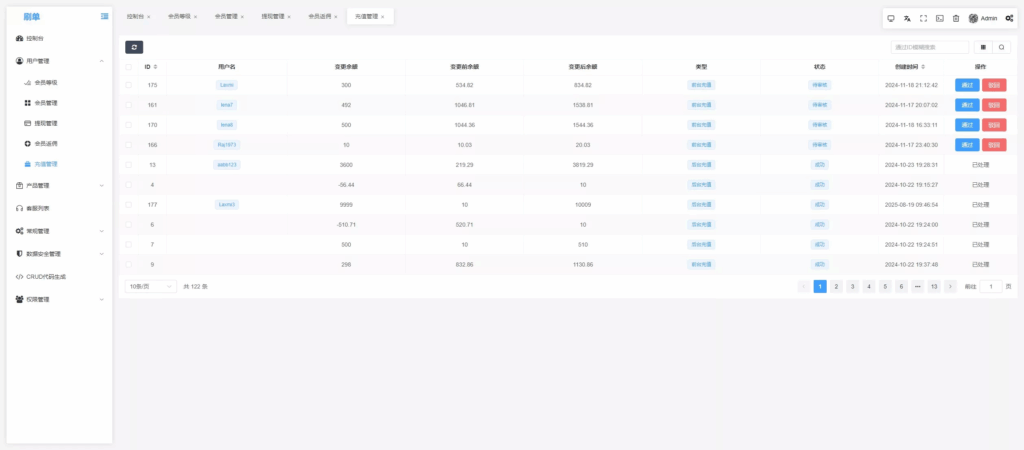1024x450 pixels.
Task: Expand the 权限管理 sidebar menu
Action: click(x=60, y=299)
